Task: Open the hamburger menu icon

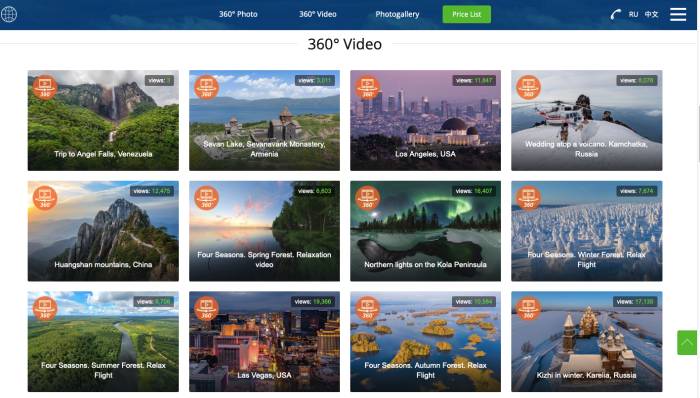Action: coord(678,14)
